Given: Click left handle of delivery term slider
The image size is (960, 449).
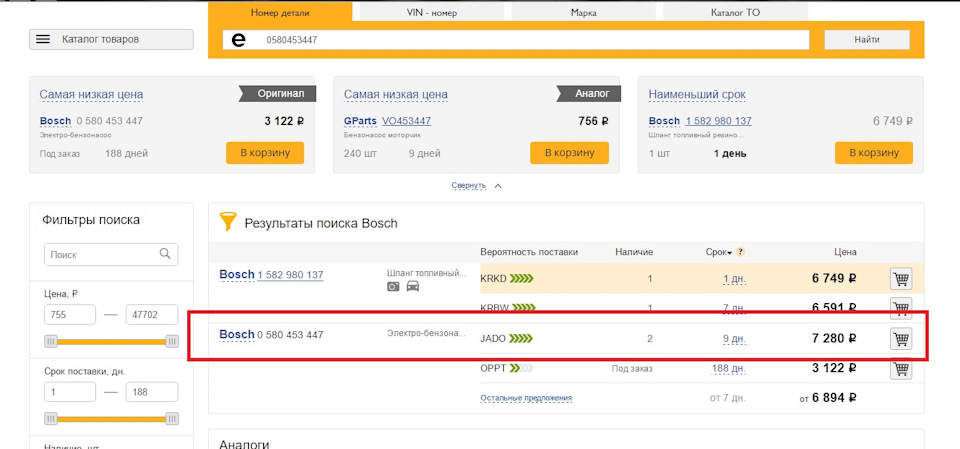Looking at the screenshot, I should click(x=50, y=419).
